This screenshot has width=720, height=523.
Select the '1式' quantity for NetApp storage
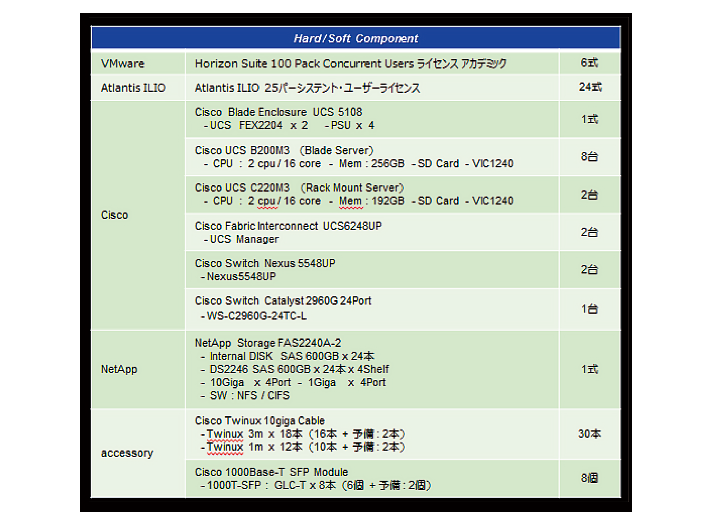(590, 369)
